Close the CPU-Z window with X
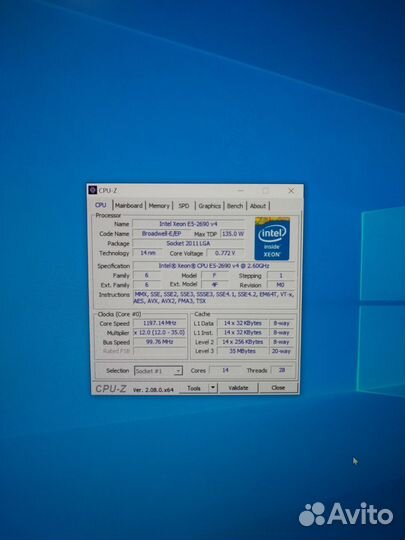The height and width of the screenshot is (540, 405). 291,190
